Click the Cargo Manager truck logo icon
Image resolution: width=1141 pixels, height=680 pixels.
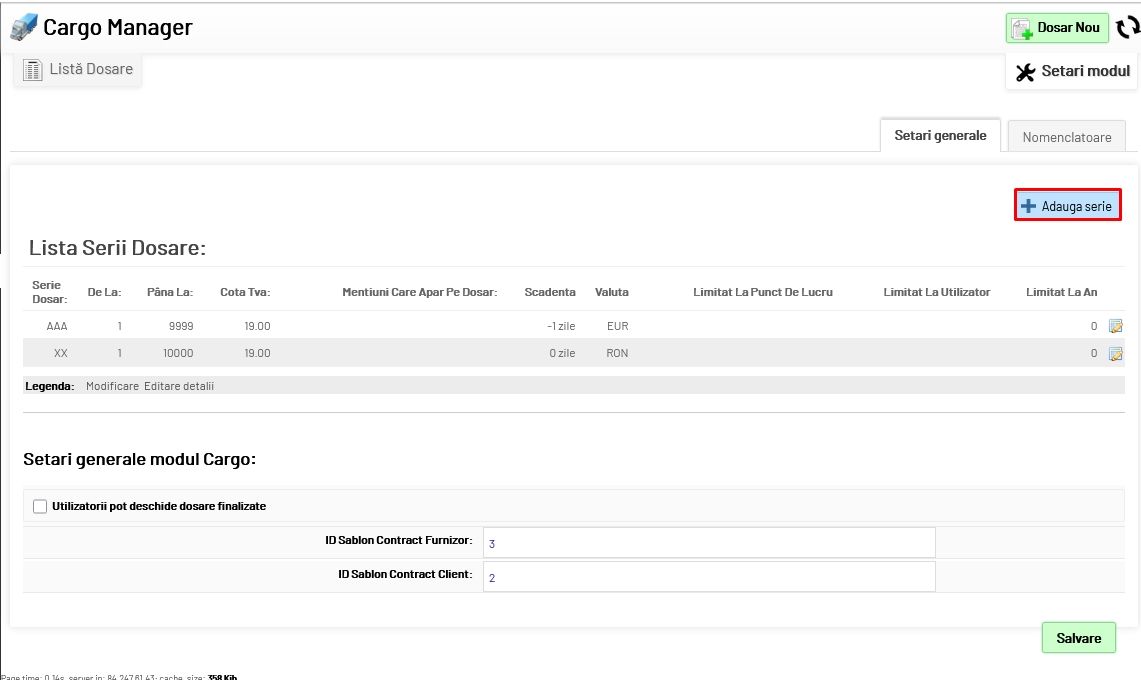(x=24, y=27)
